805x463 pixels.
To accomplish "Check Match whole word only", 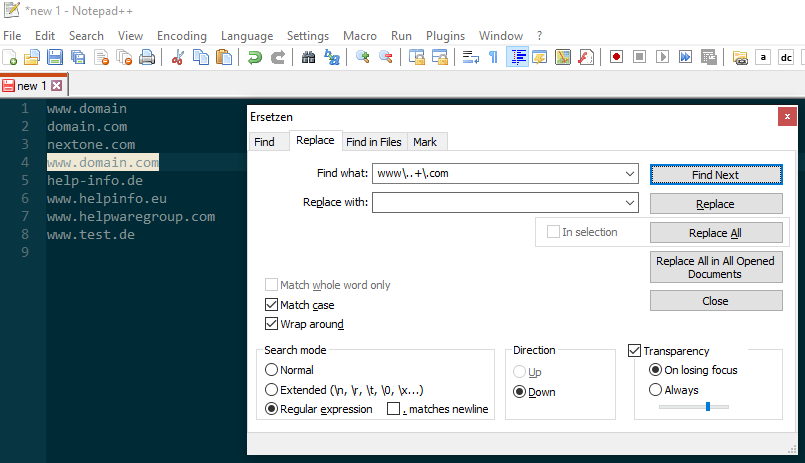I will [271, 285].
